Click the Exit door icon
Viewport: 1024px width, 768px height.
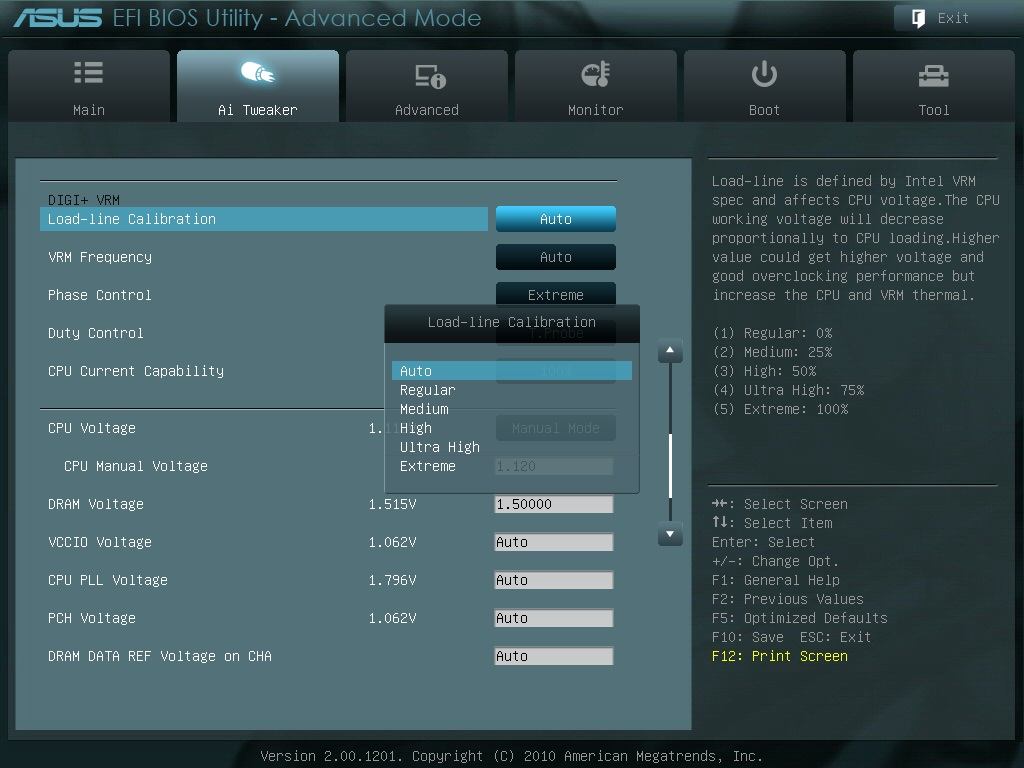(918, 18)
